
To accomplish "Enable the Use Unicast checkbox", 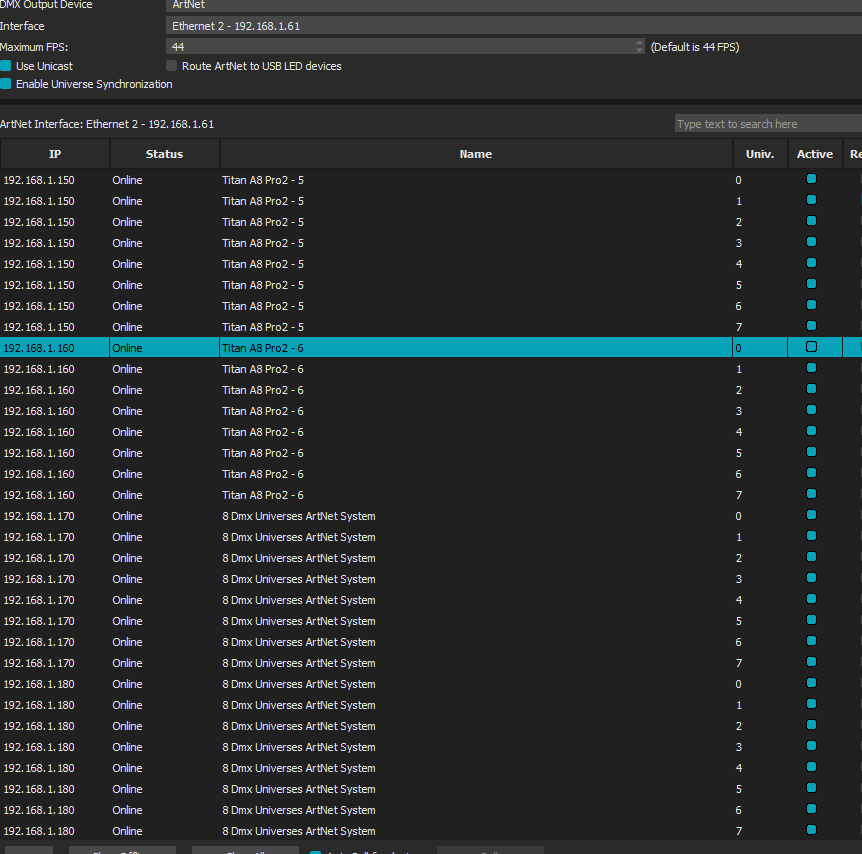I will [x=6, y=66].
